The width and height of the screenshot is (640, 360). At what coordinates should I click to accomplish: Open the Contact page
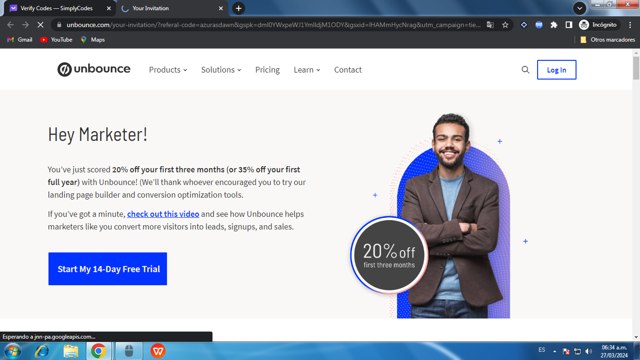click(348, 70)
